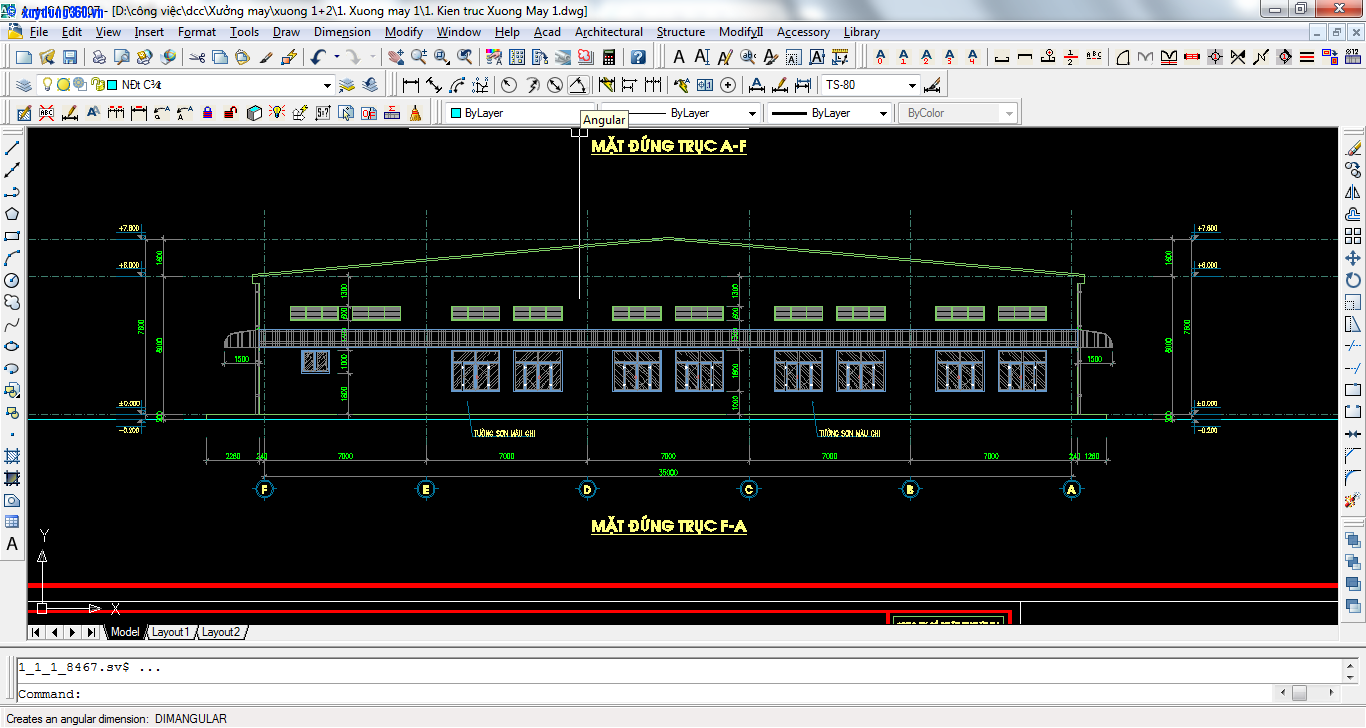Open the ByLayer linetype dropdown
1366x728 pixels.
pyautogui.click(x=752, y=113)
